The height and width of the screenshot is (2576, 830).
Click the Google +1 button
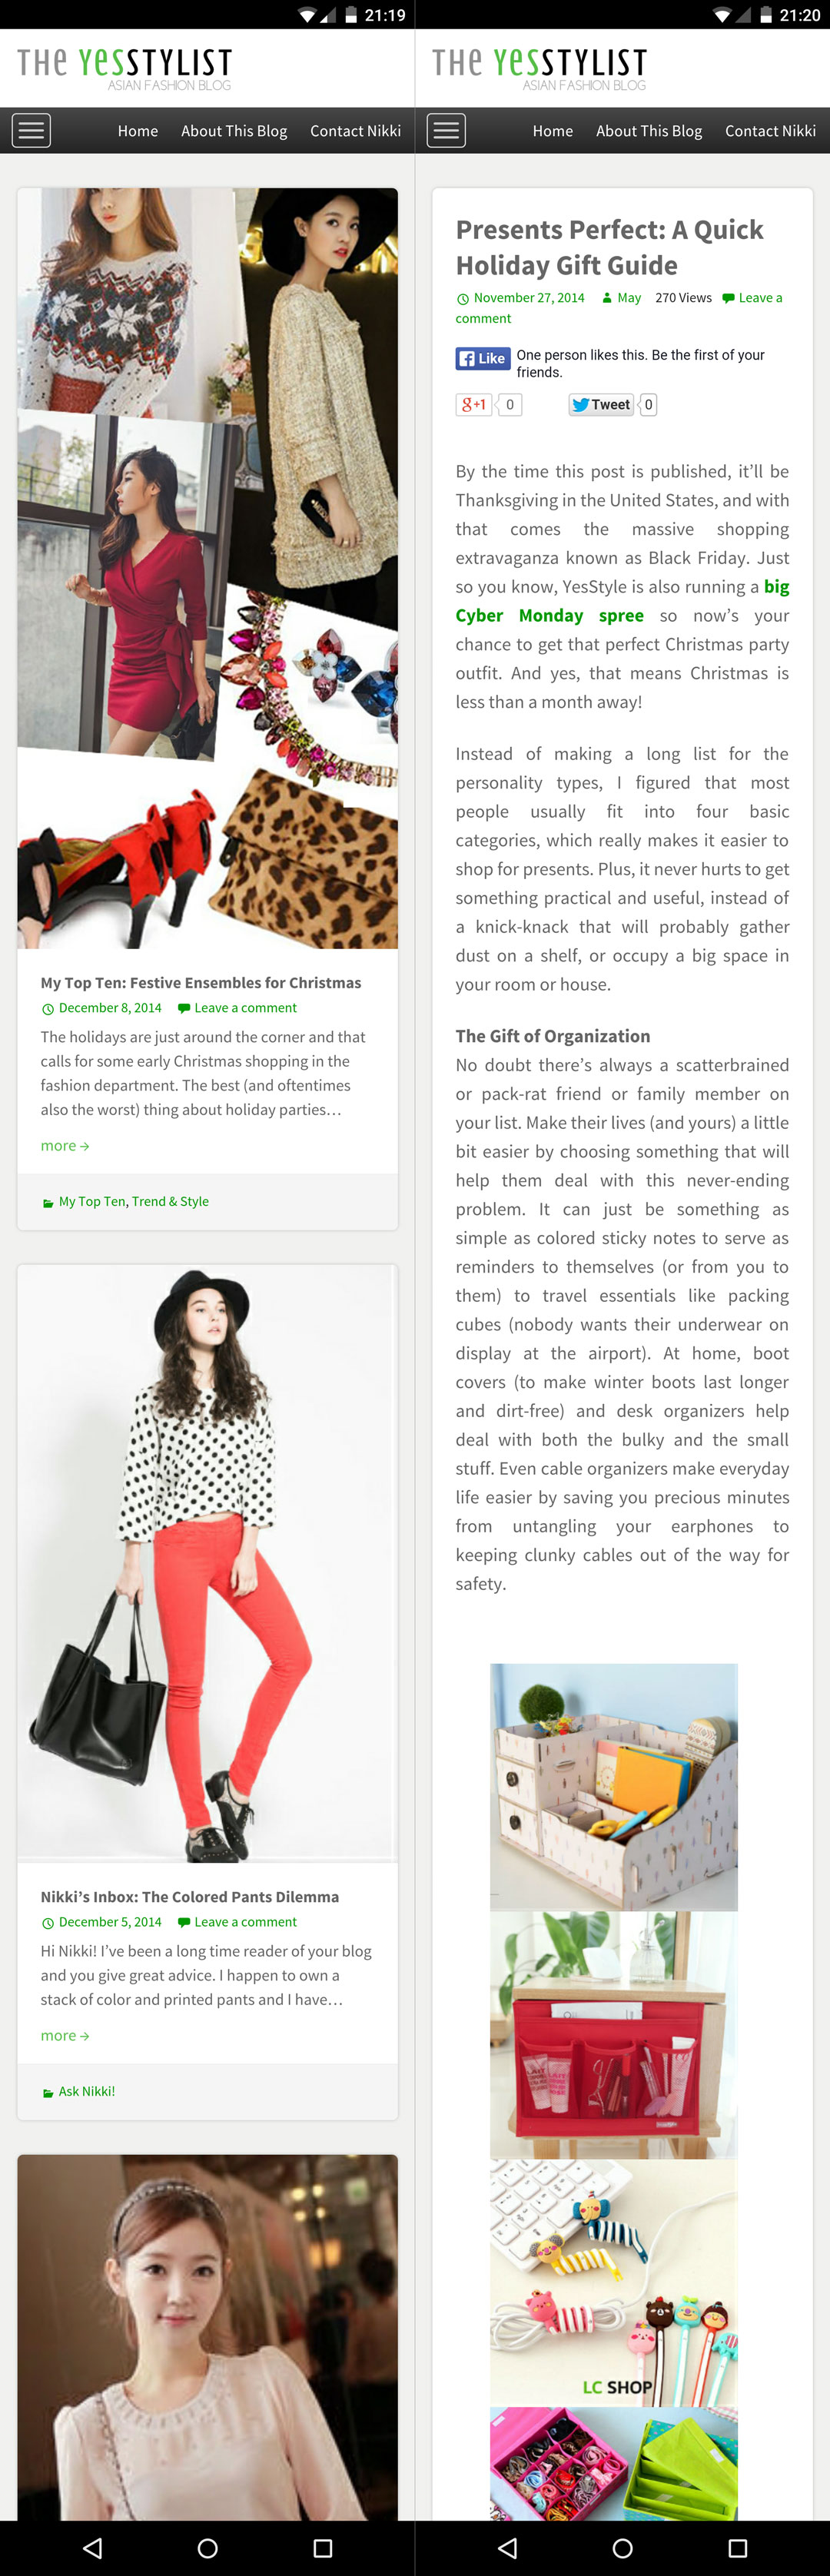(x=474, y=405)
